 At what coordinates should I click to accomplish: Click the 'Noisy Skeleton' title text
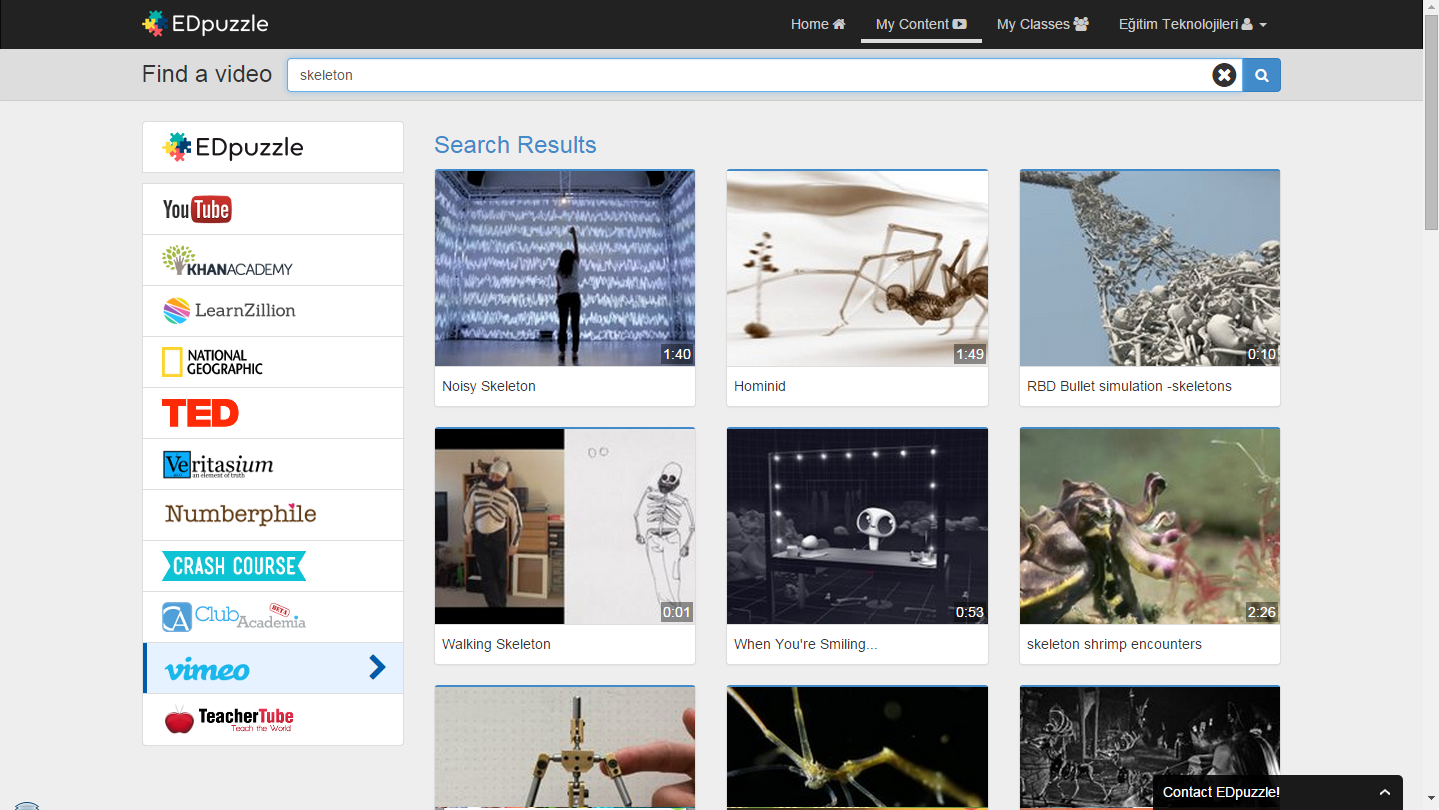(489, 386)
